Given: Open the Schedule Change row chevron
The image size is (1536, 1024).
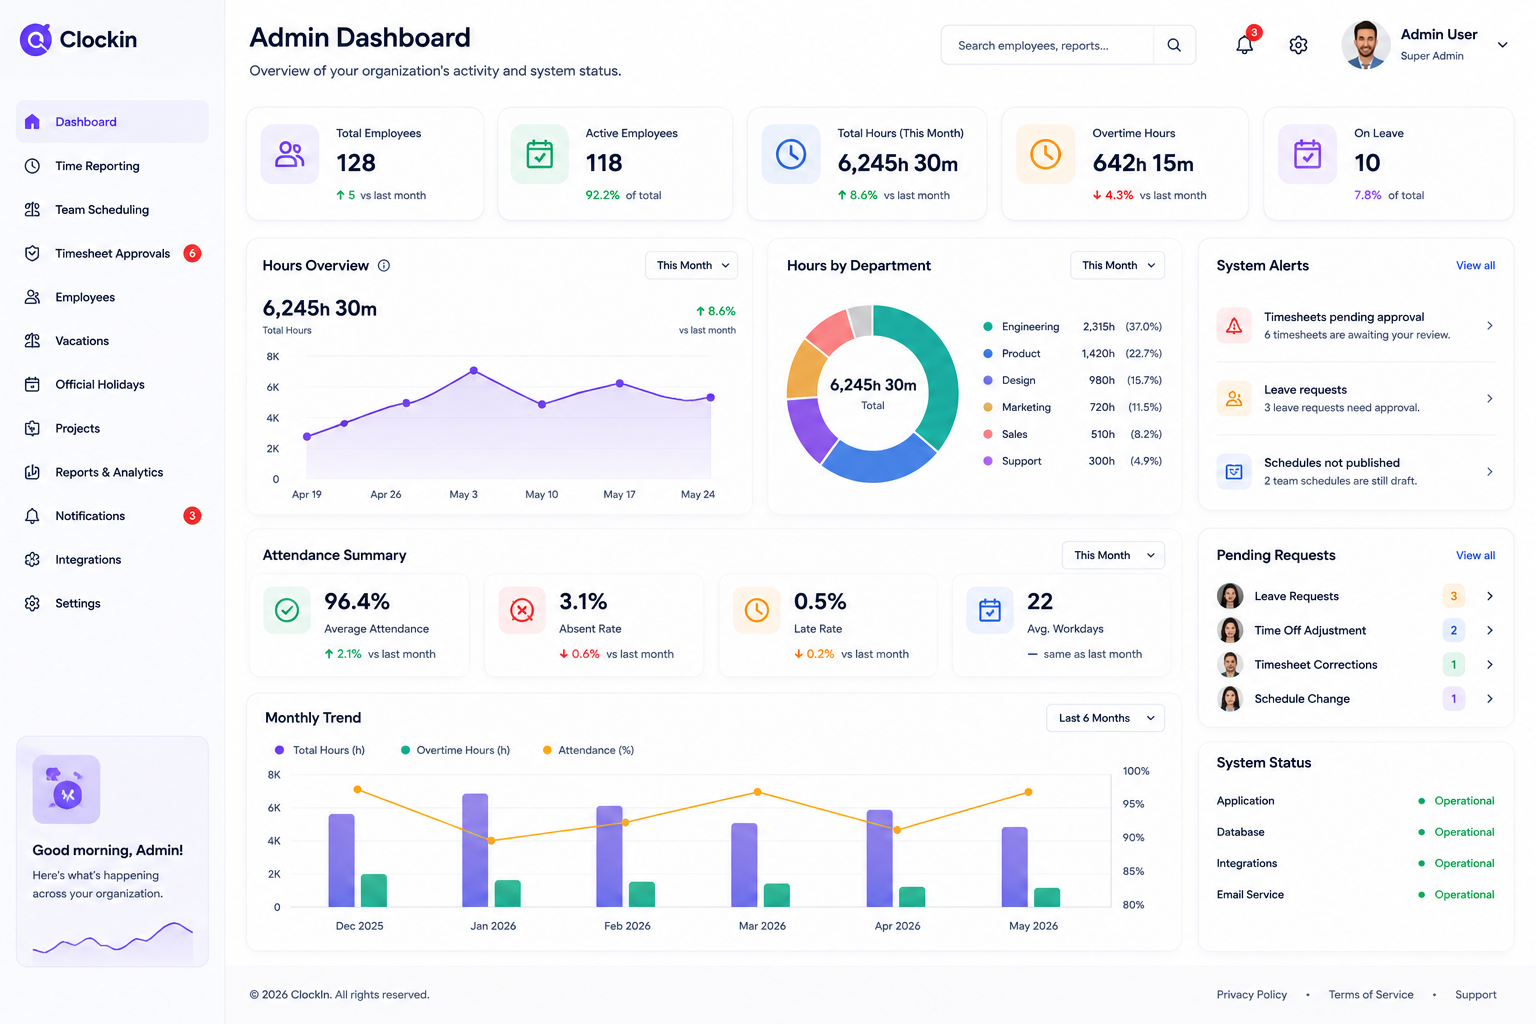Looking at the screenshot, I should [1489, 698].
